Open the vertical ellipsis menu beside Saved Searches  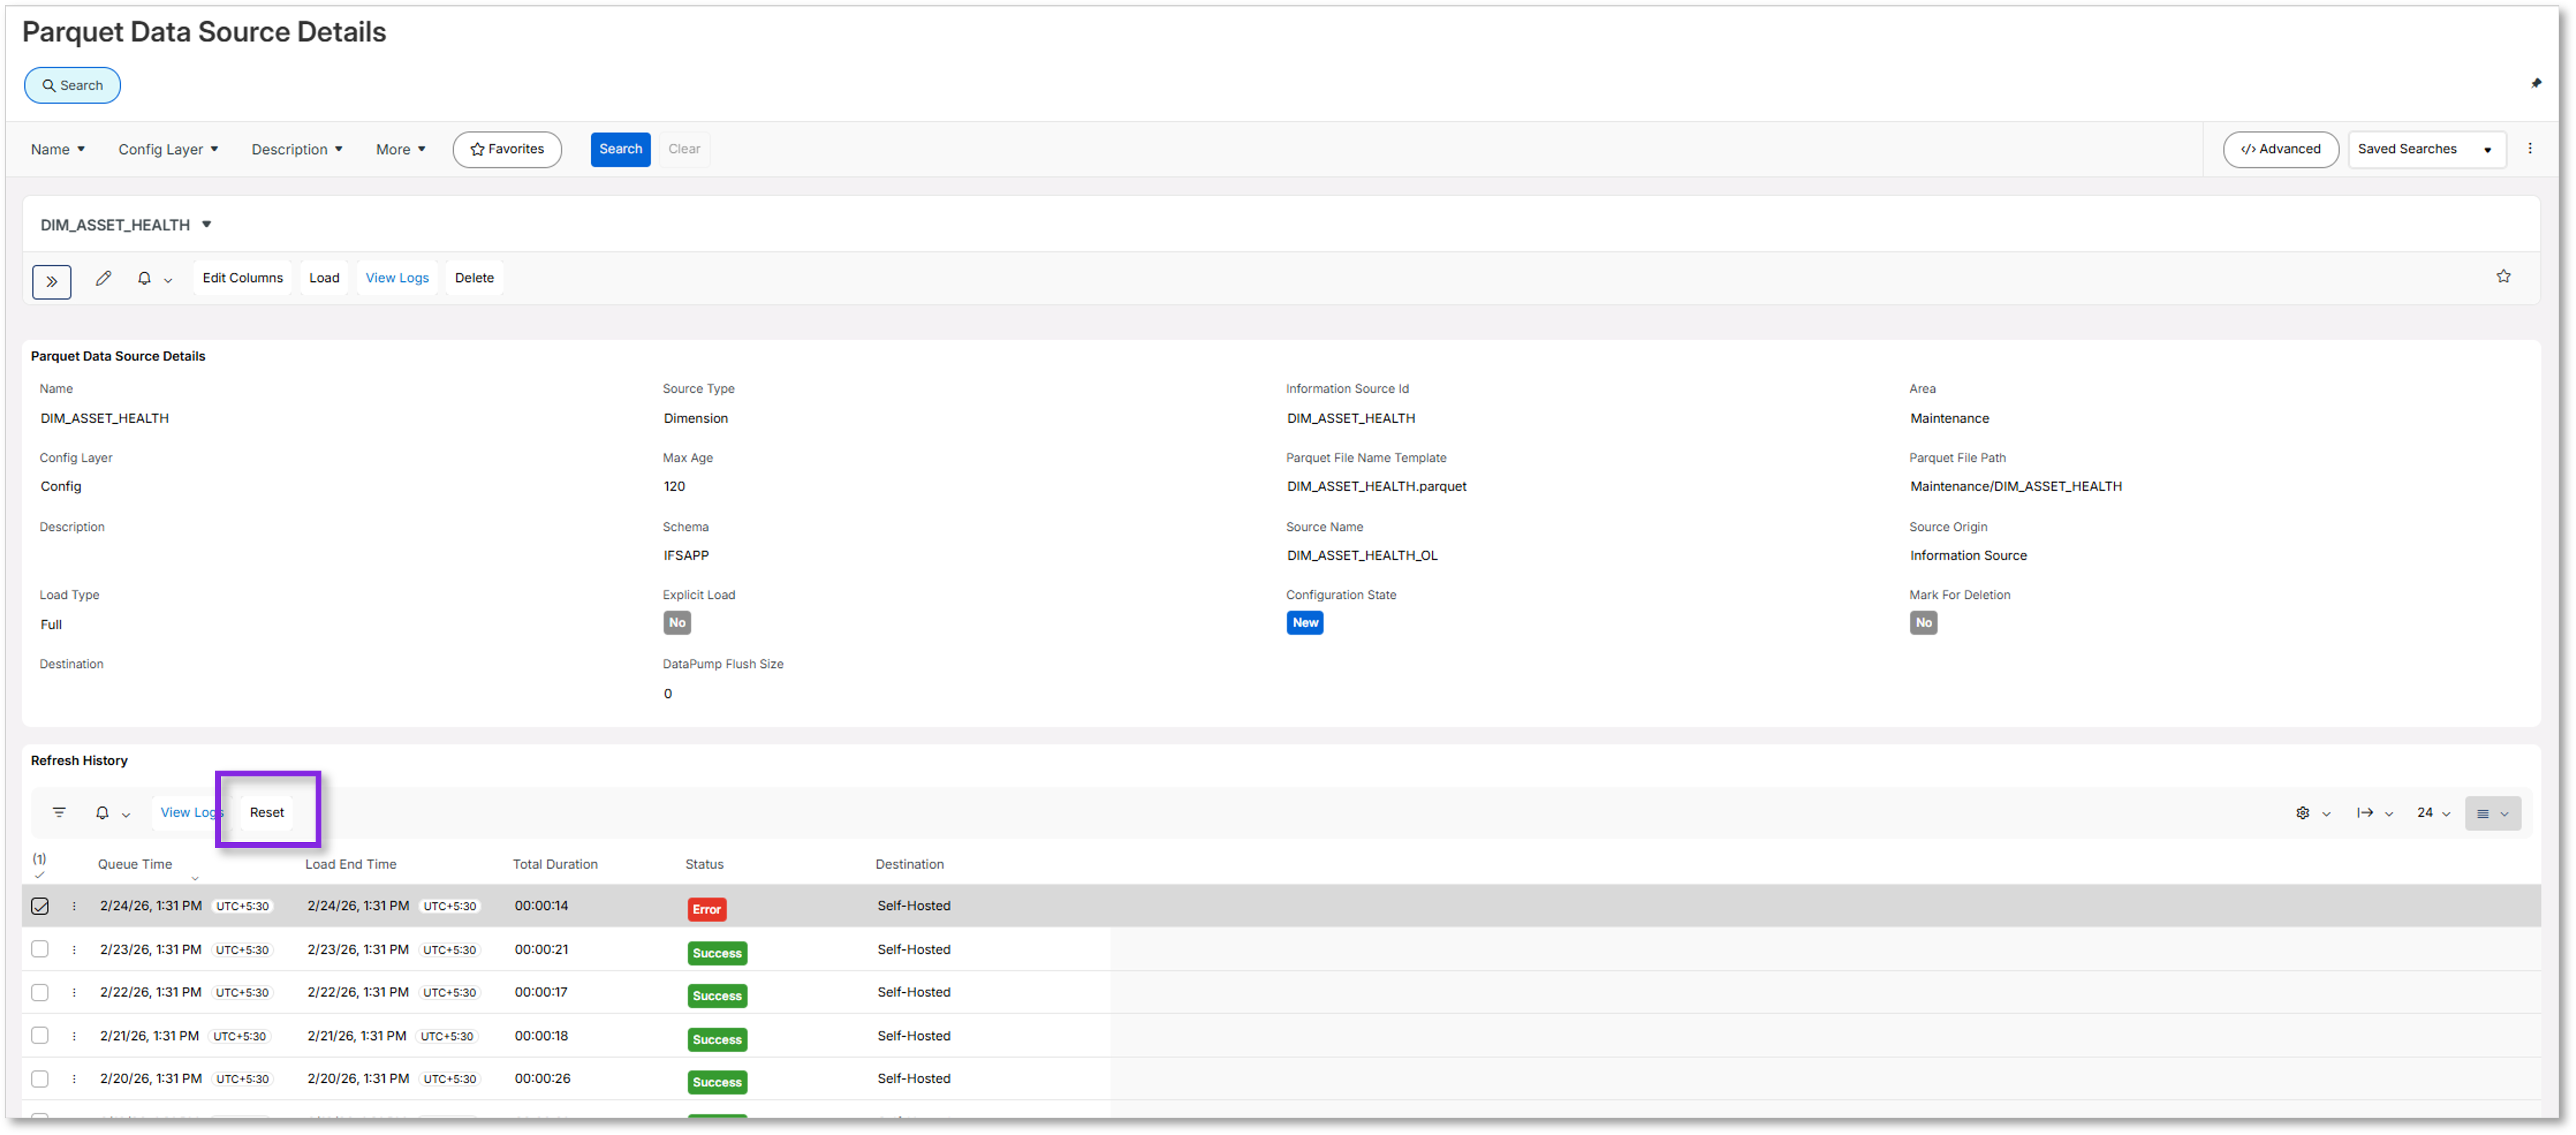pos(2530,149)
